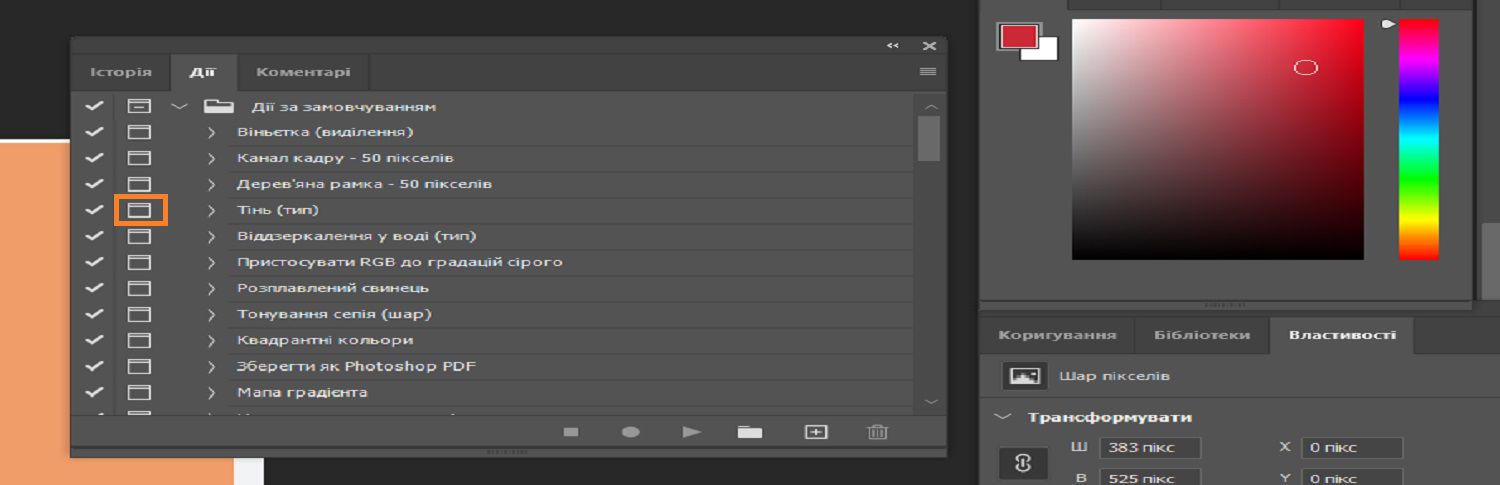Expand Пристосувати RGB до градацій сірого
This screenshot has width=1500, height=485.
[211, 262]
